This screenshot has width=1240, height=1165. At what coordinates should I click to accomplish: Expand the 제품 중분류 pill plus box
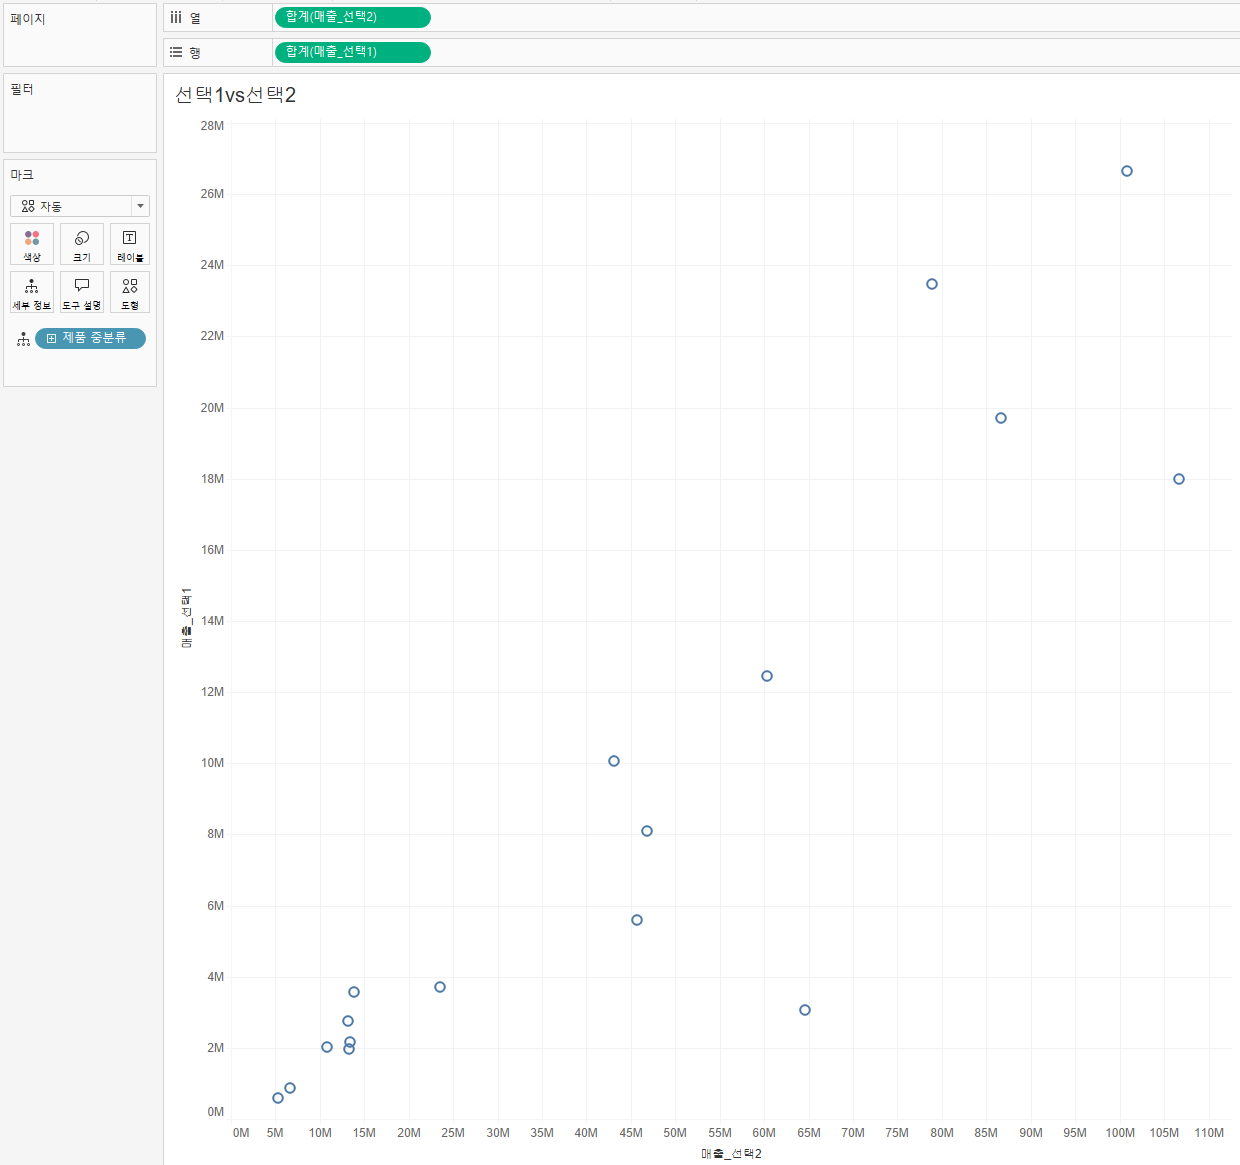point(52,339)
